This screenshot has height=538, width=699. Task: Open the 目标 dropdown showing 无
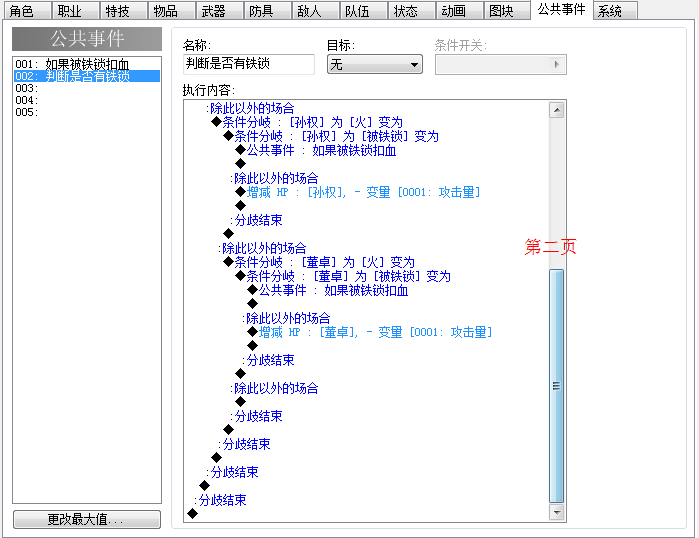point(374,65)
